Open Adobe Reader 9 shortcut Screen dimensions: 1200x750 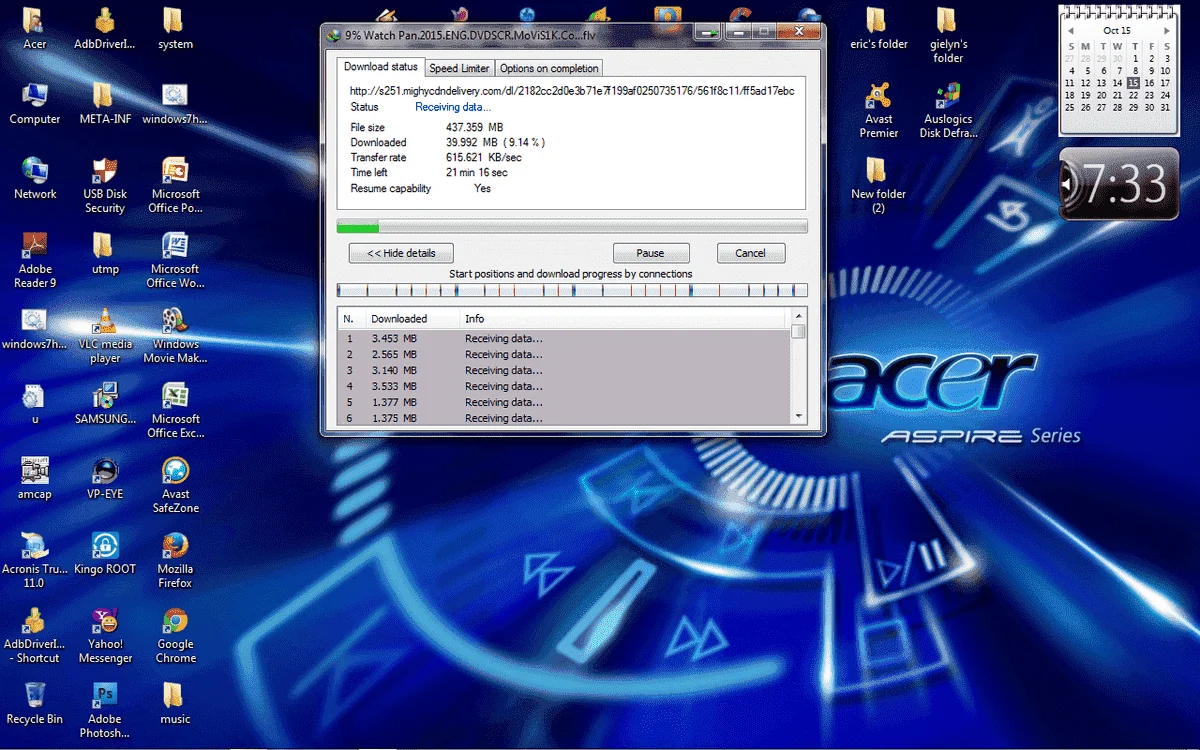pyautogui.click(x=34, y=261)
